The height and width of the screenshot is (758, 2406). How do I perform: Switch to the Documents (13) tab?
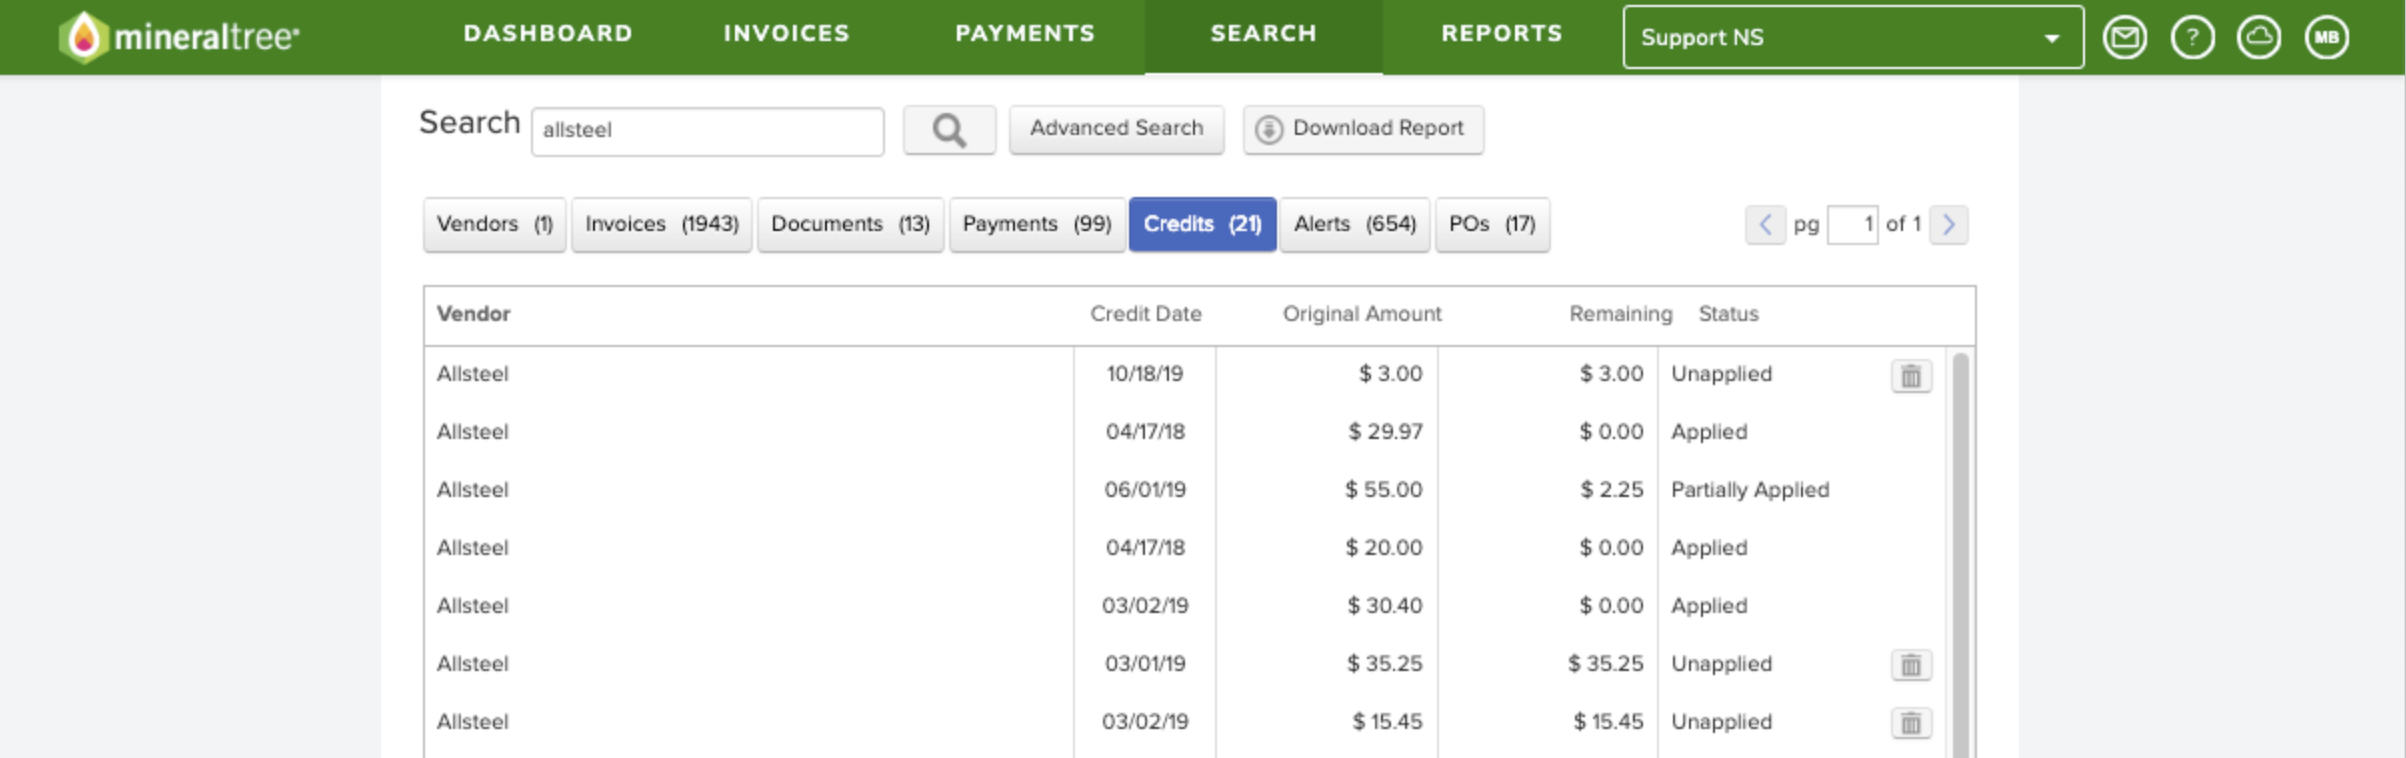(851, 224)
